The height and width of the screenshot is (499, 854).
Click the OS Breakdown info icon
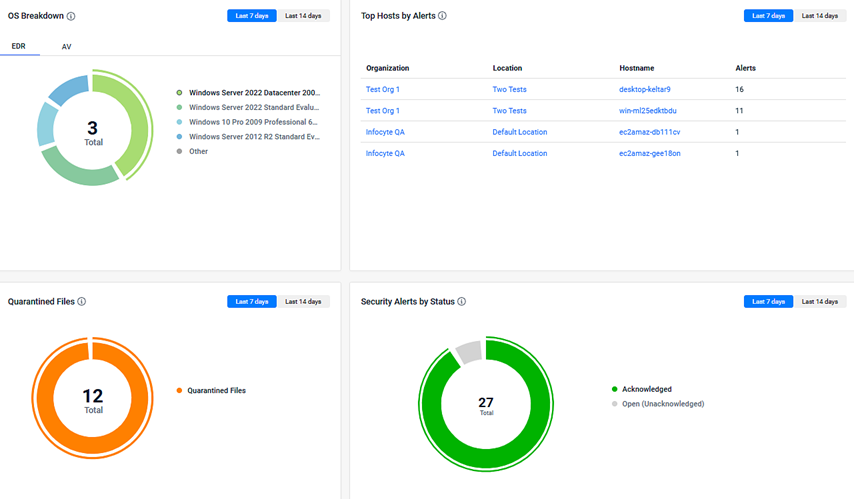click(x=71, y=16)
